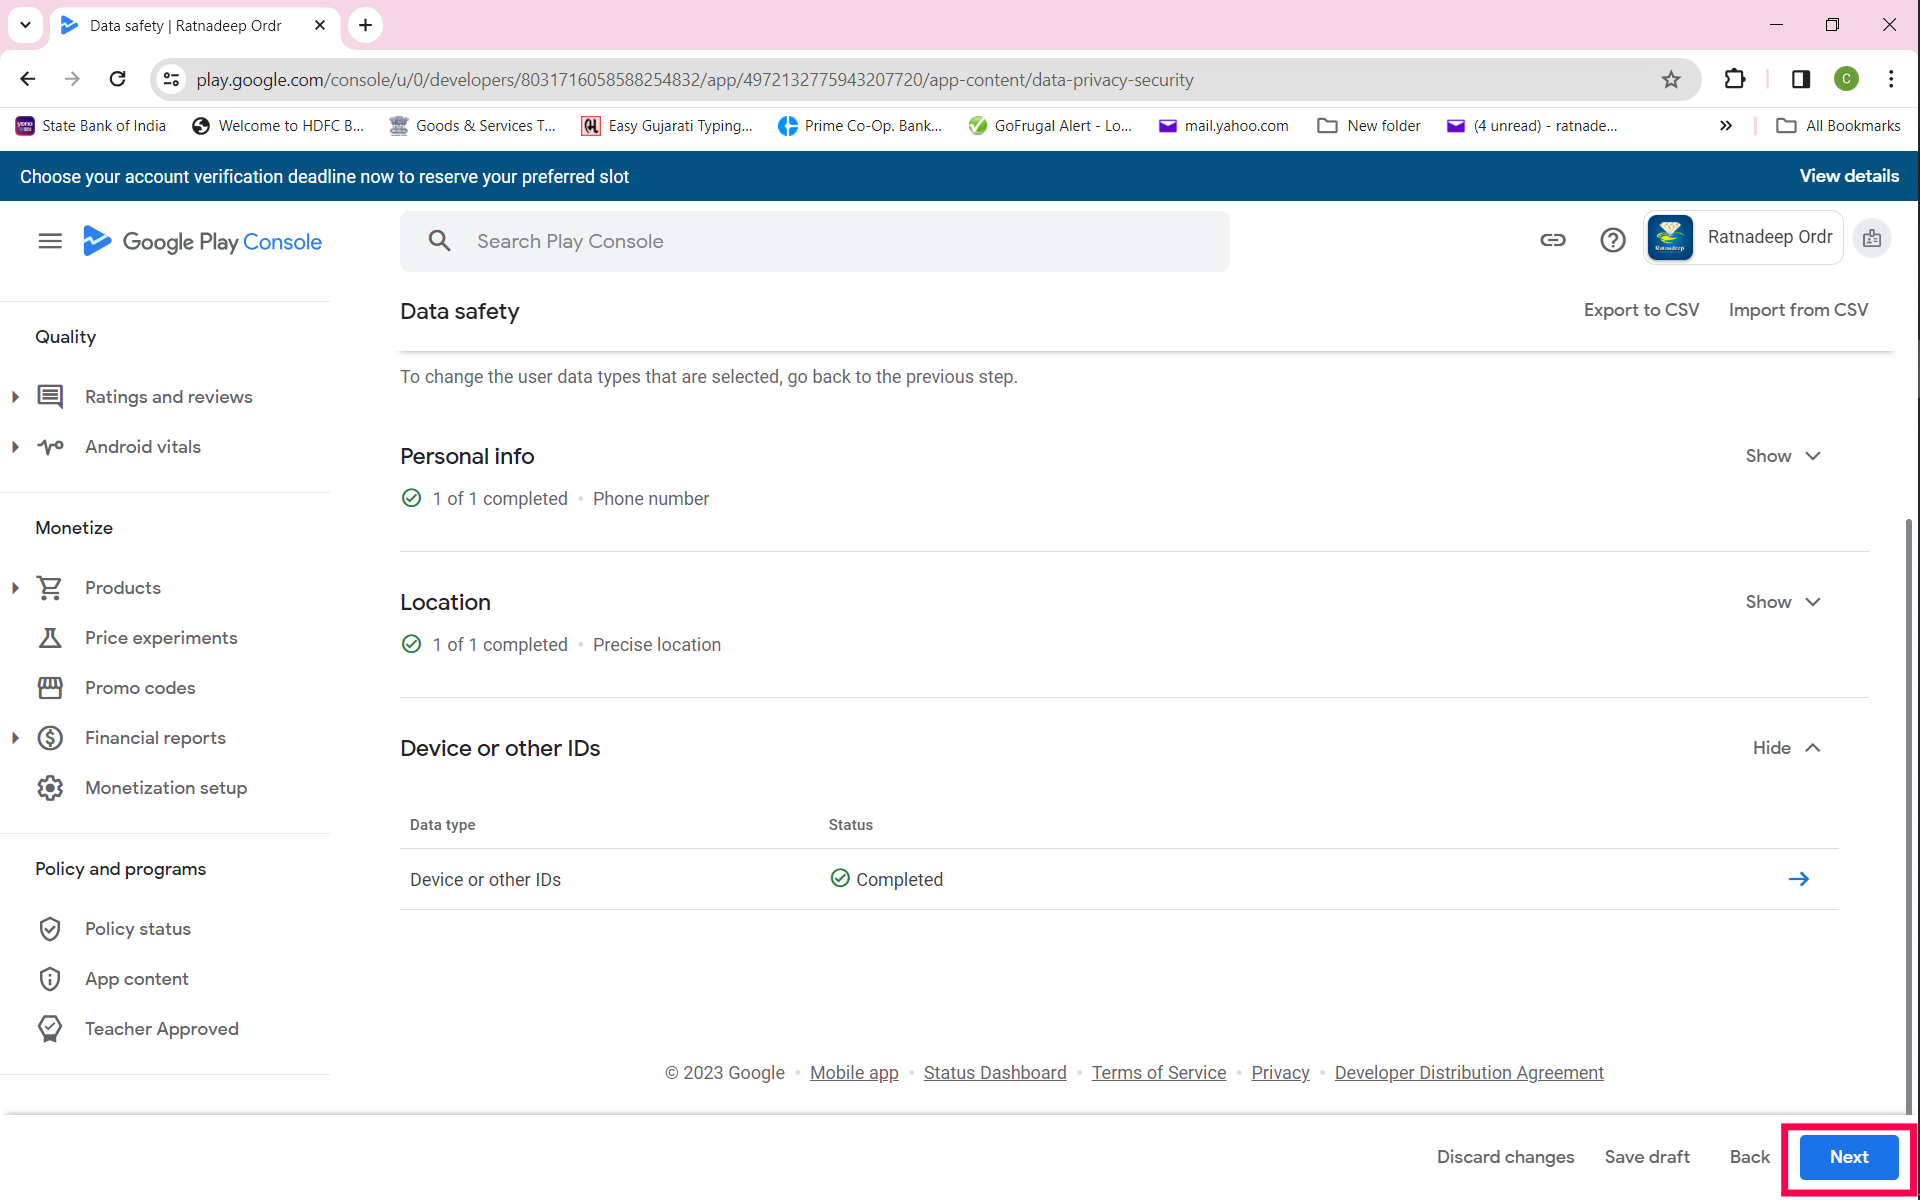Focus the Search Play Console field
1920x1200 pixels.
pyautogui.click(x=840, y=241)
